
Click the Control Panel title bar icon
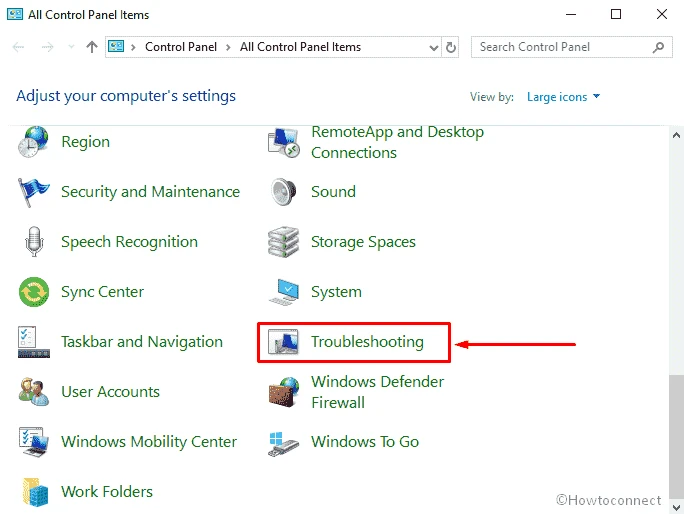(x=15, y=14)
